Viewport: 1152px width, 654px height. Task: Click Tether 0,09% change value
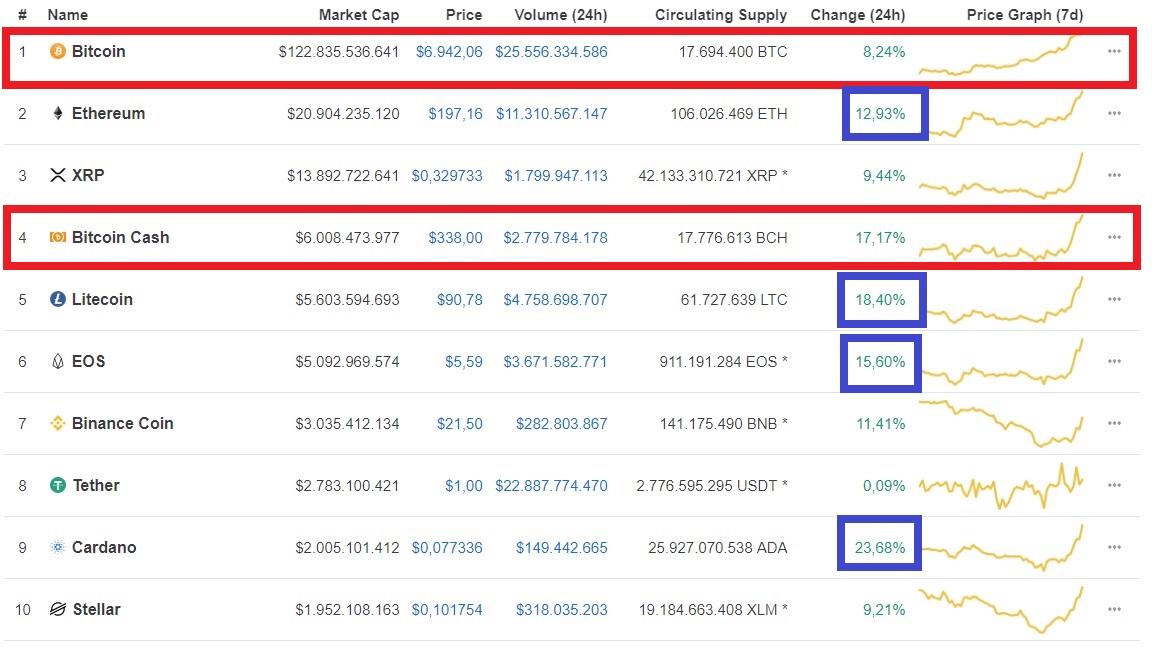(x=884, y=486)
